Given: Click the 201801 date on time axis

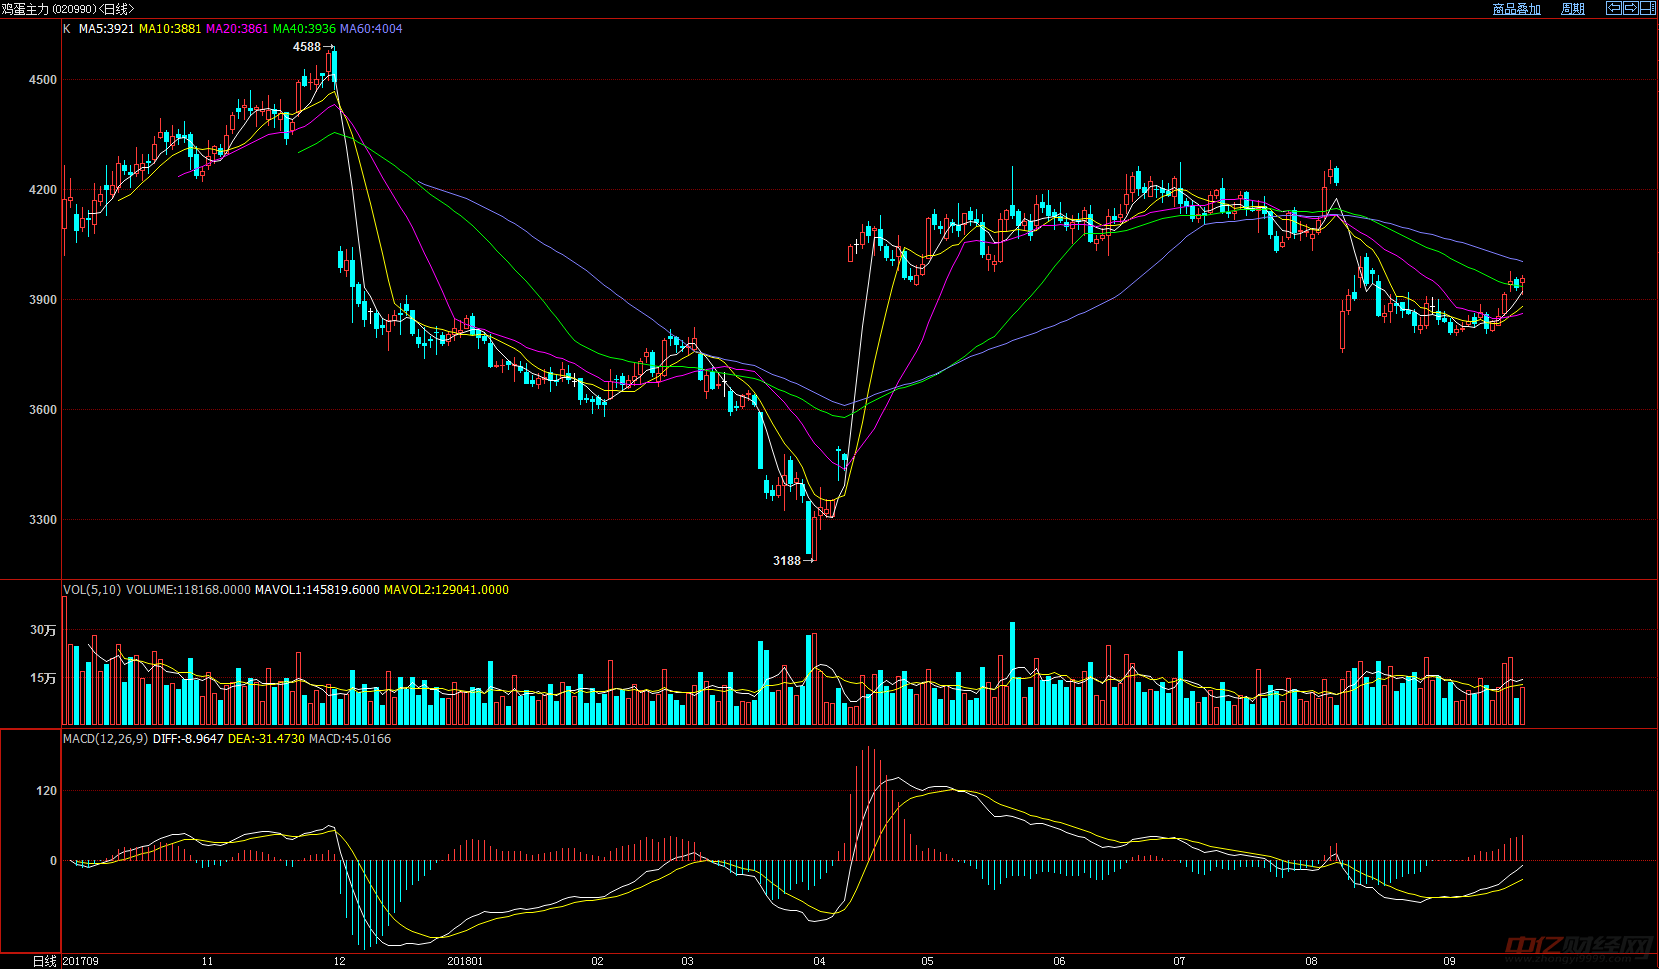Looking at the screenshot, I should pyautogui.click(x=465, y=961).
